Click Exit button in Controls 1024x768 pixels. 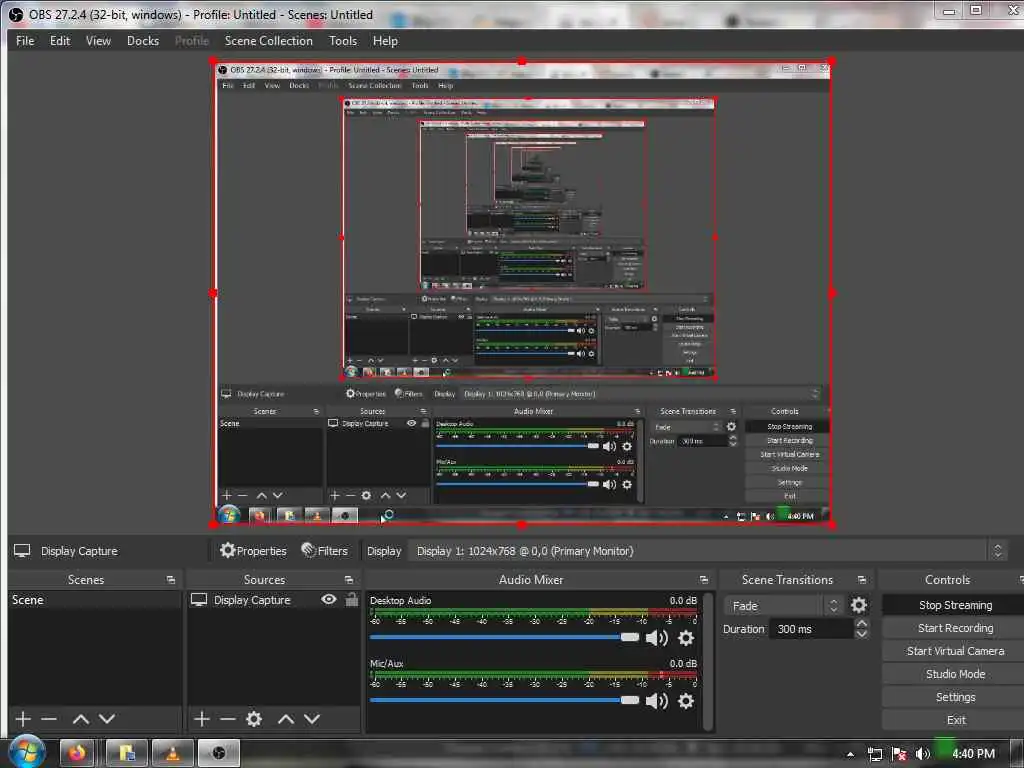pos(955,720)
